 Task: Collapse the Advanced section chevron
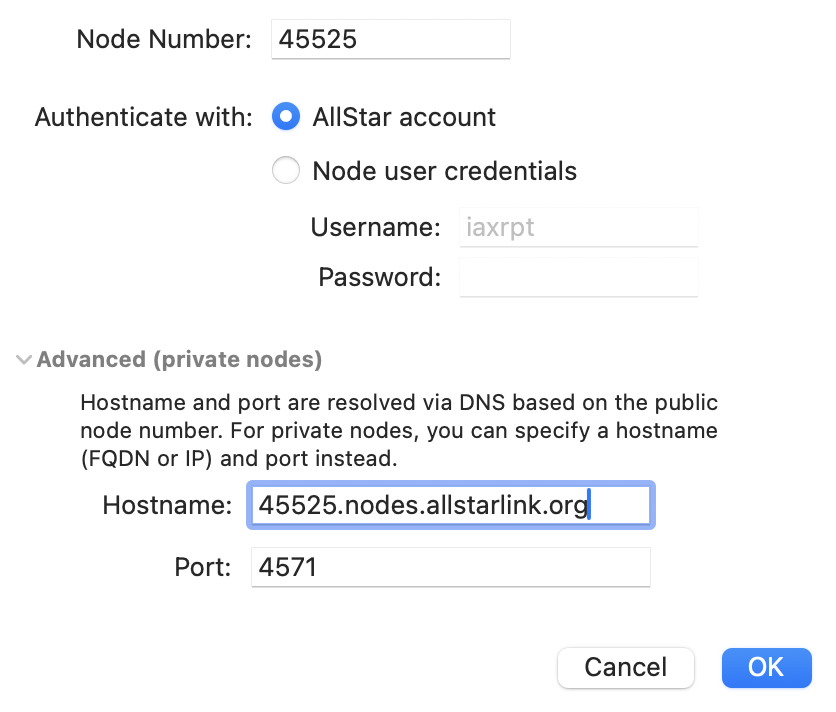point(24,360)
